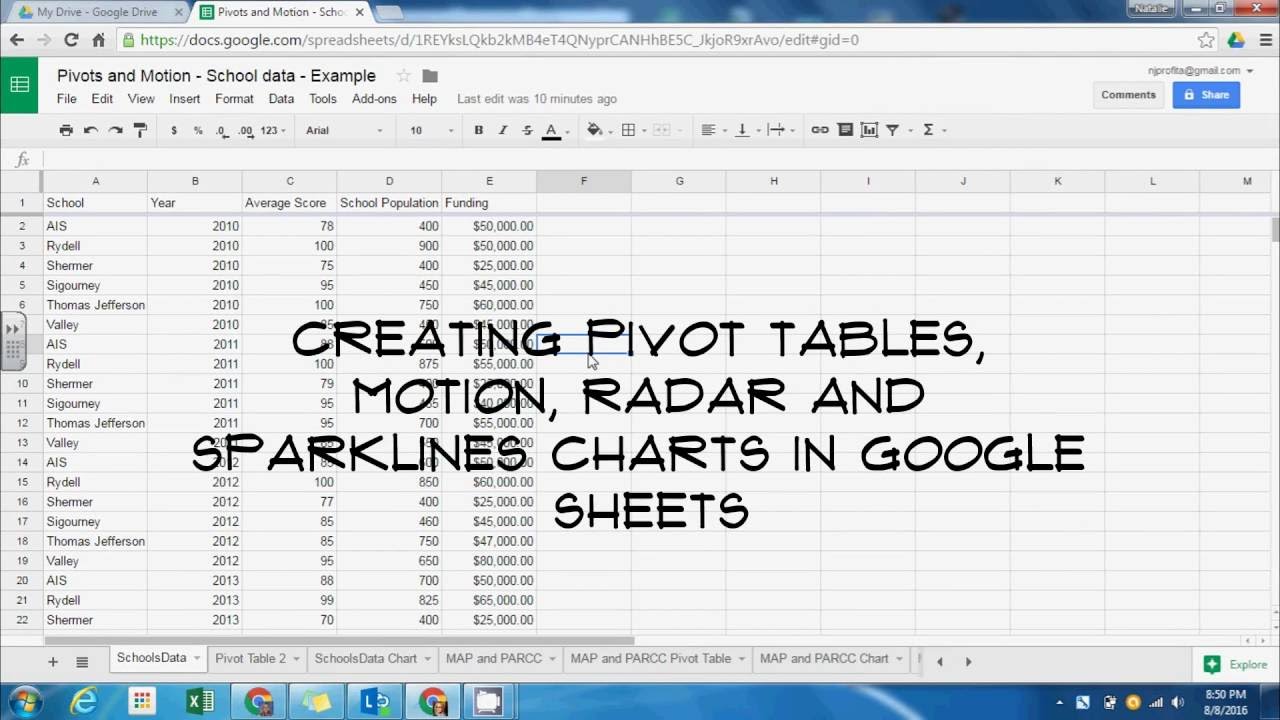This screenshot has height=720, width=1280.
Task: Click the Filter funnel icon
Action: [893, 130]
